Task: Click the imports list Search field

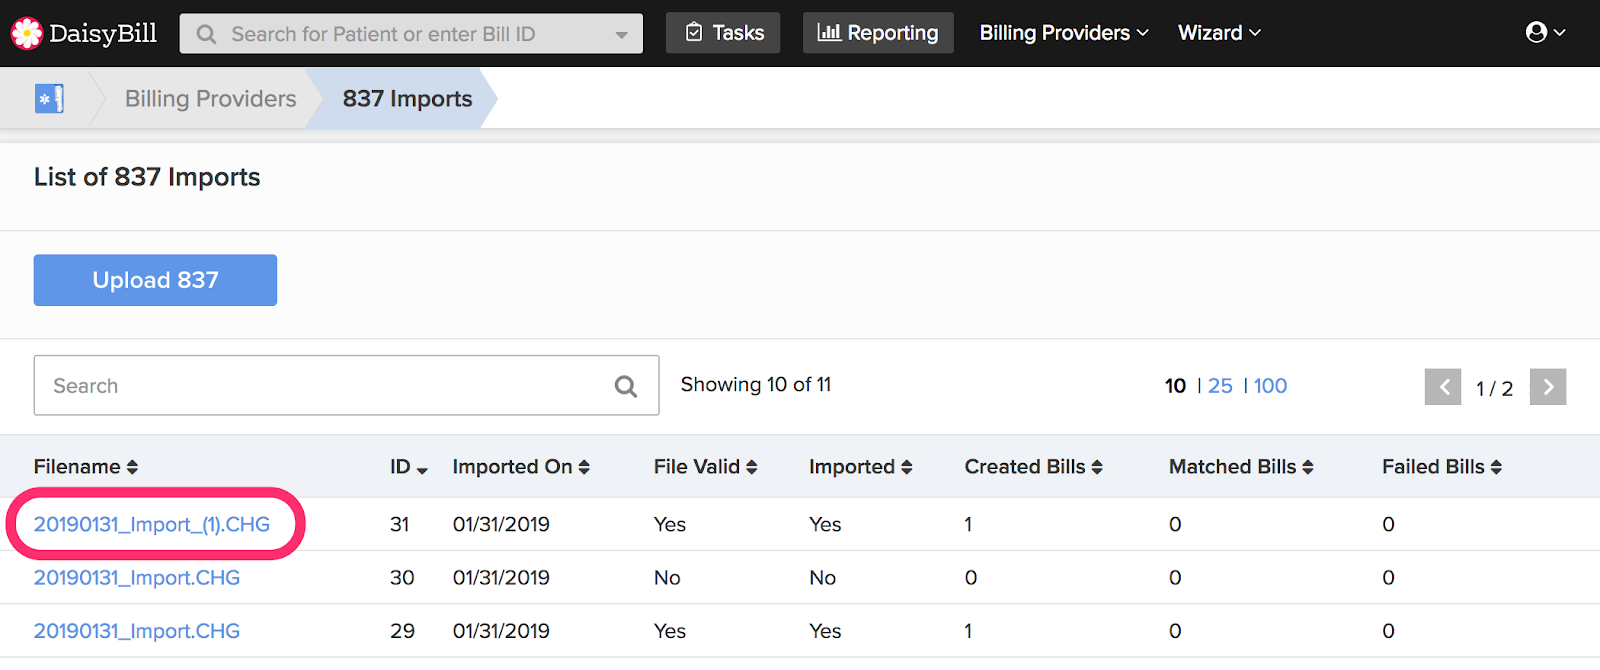Action: click(346, 385)
